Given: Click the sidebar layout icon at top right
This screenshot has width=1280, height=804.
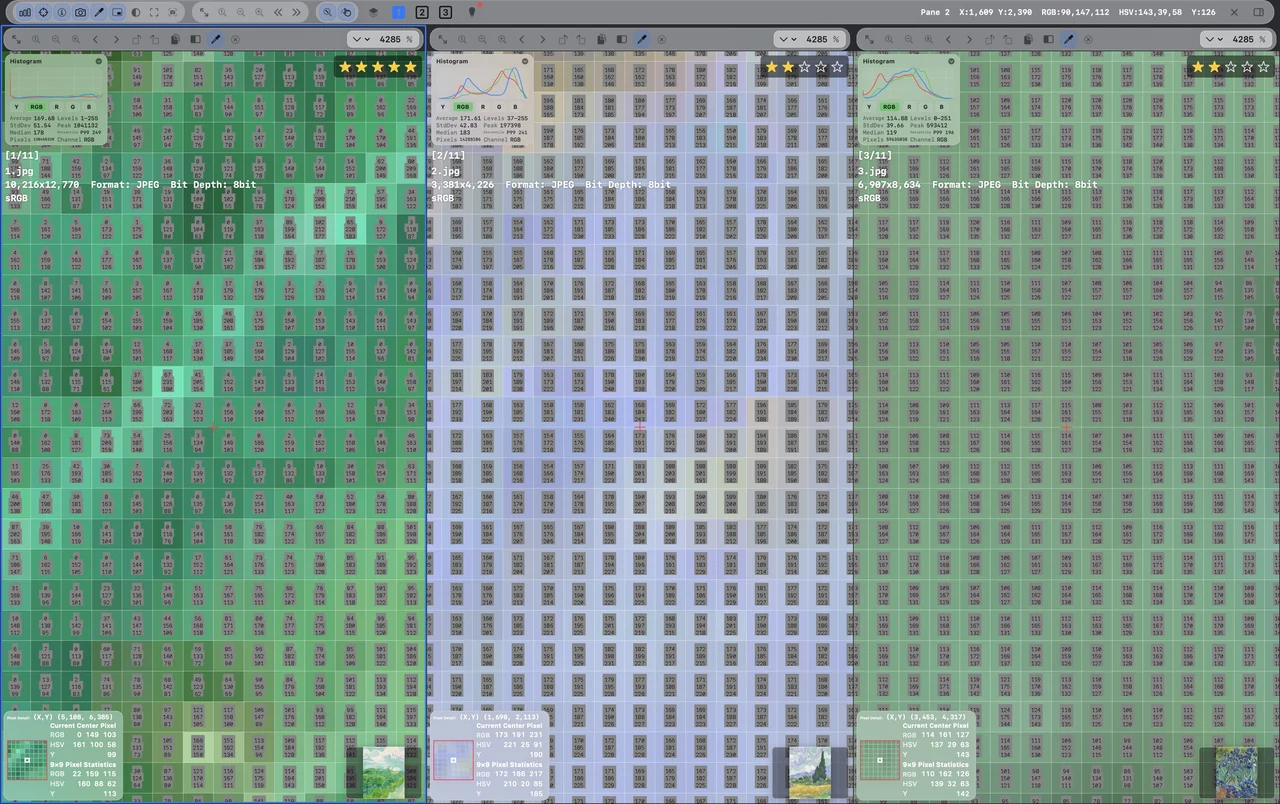Looking at the screenshot, I should 1261,12.
